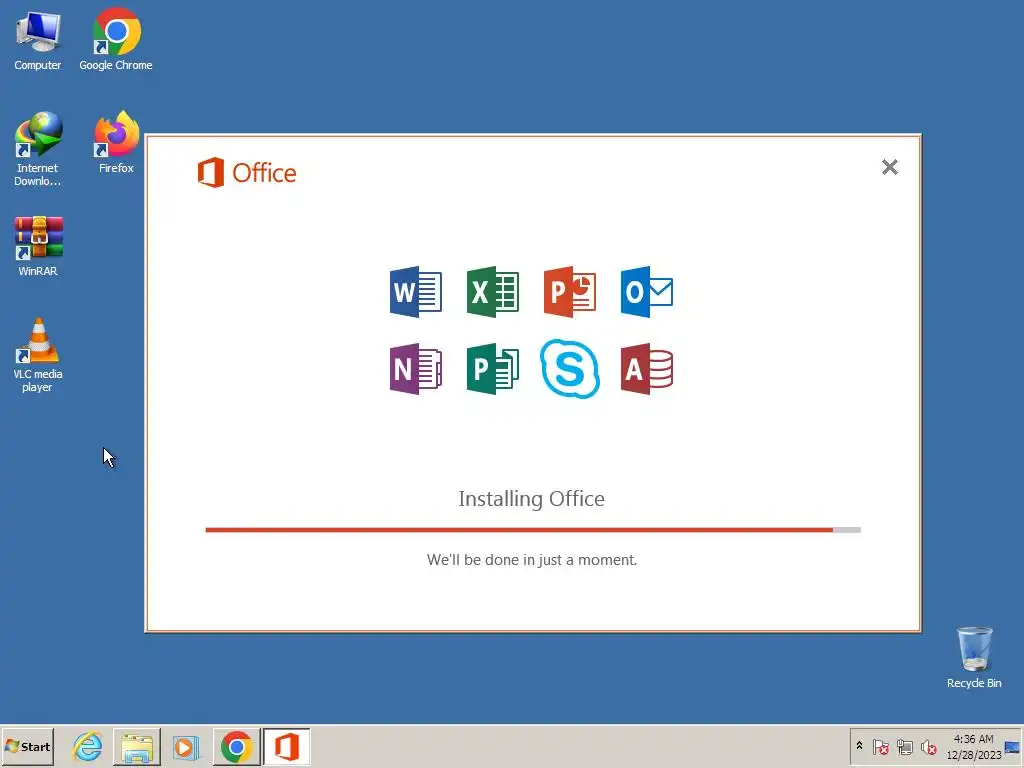Select the Firefox desktop shortcut
This screenshot has width=1024, height=768.
[x=116, y=142]
